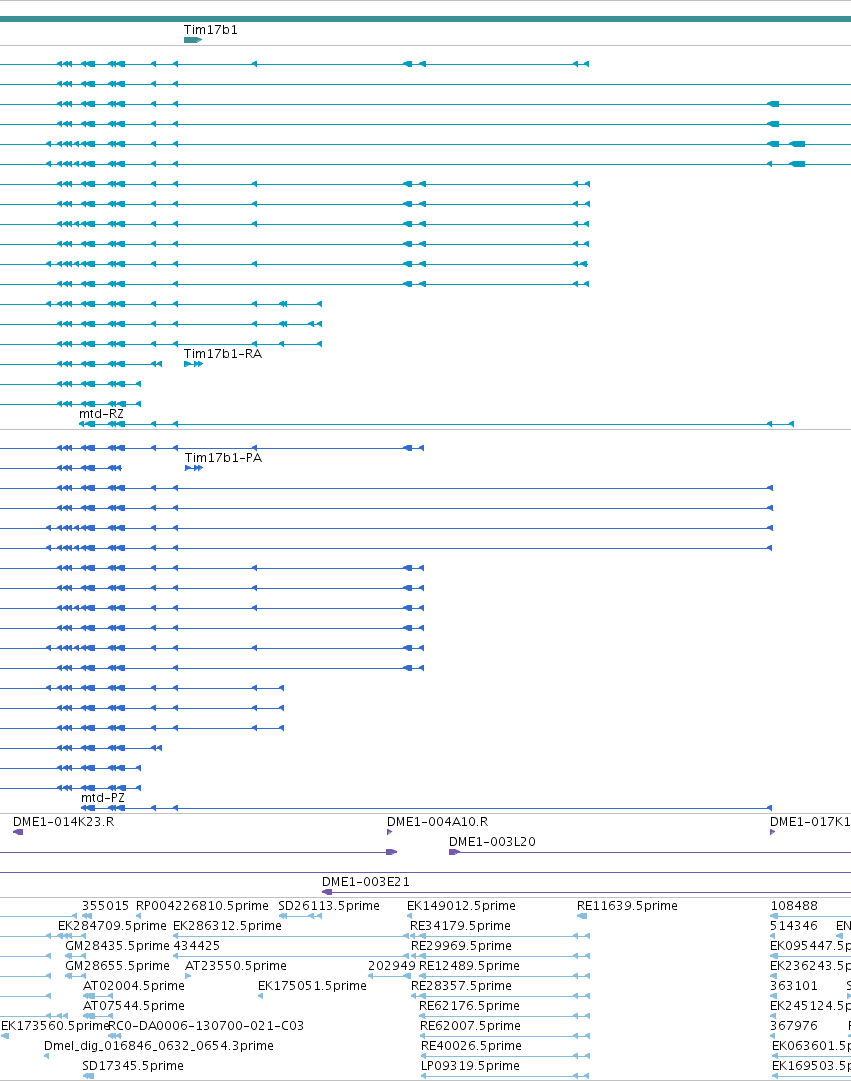Select the RE11639.5prime label
The height and width of the screenshot is (1081, 851).
click(x=628, y=906)
